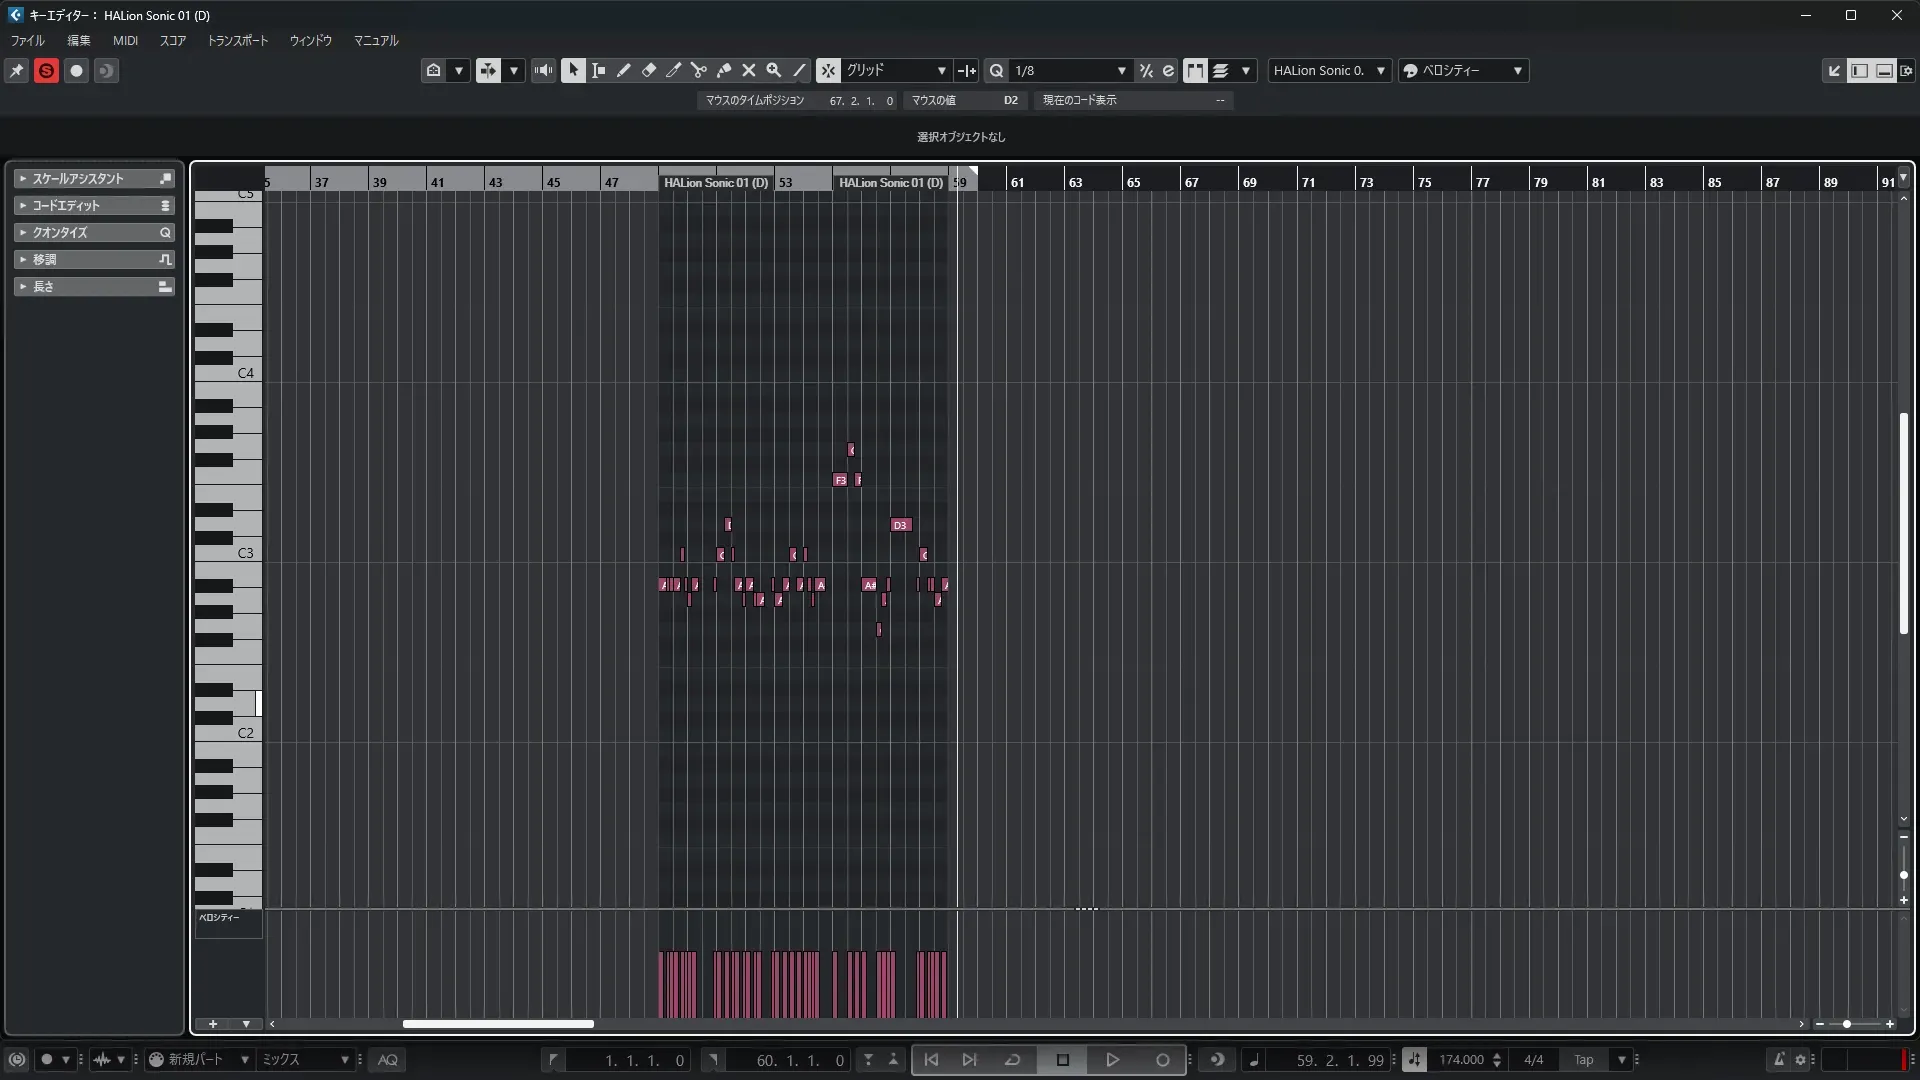The height and width of the screenshot is (1080, 1920).
Task: Select the Split scissors tool
Action: tap(698, 70)
